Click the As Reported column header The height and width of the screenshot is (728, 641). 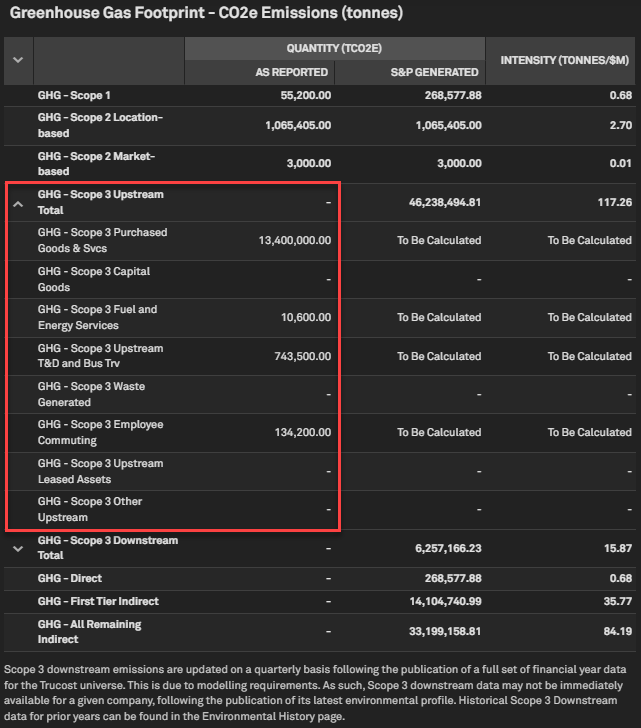coord(291,72)
